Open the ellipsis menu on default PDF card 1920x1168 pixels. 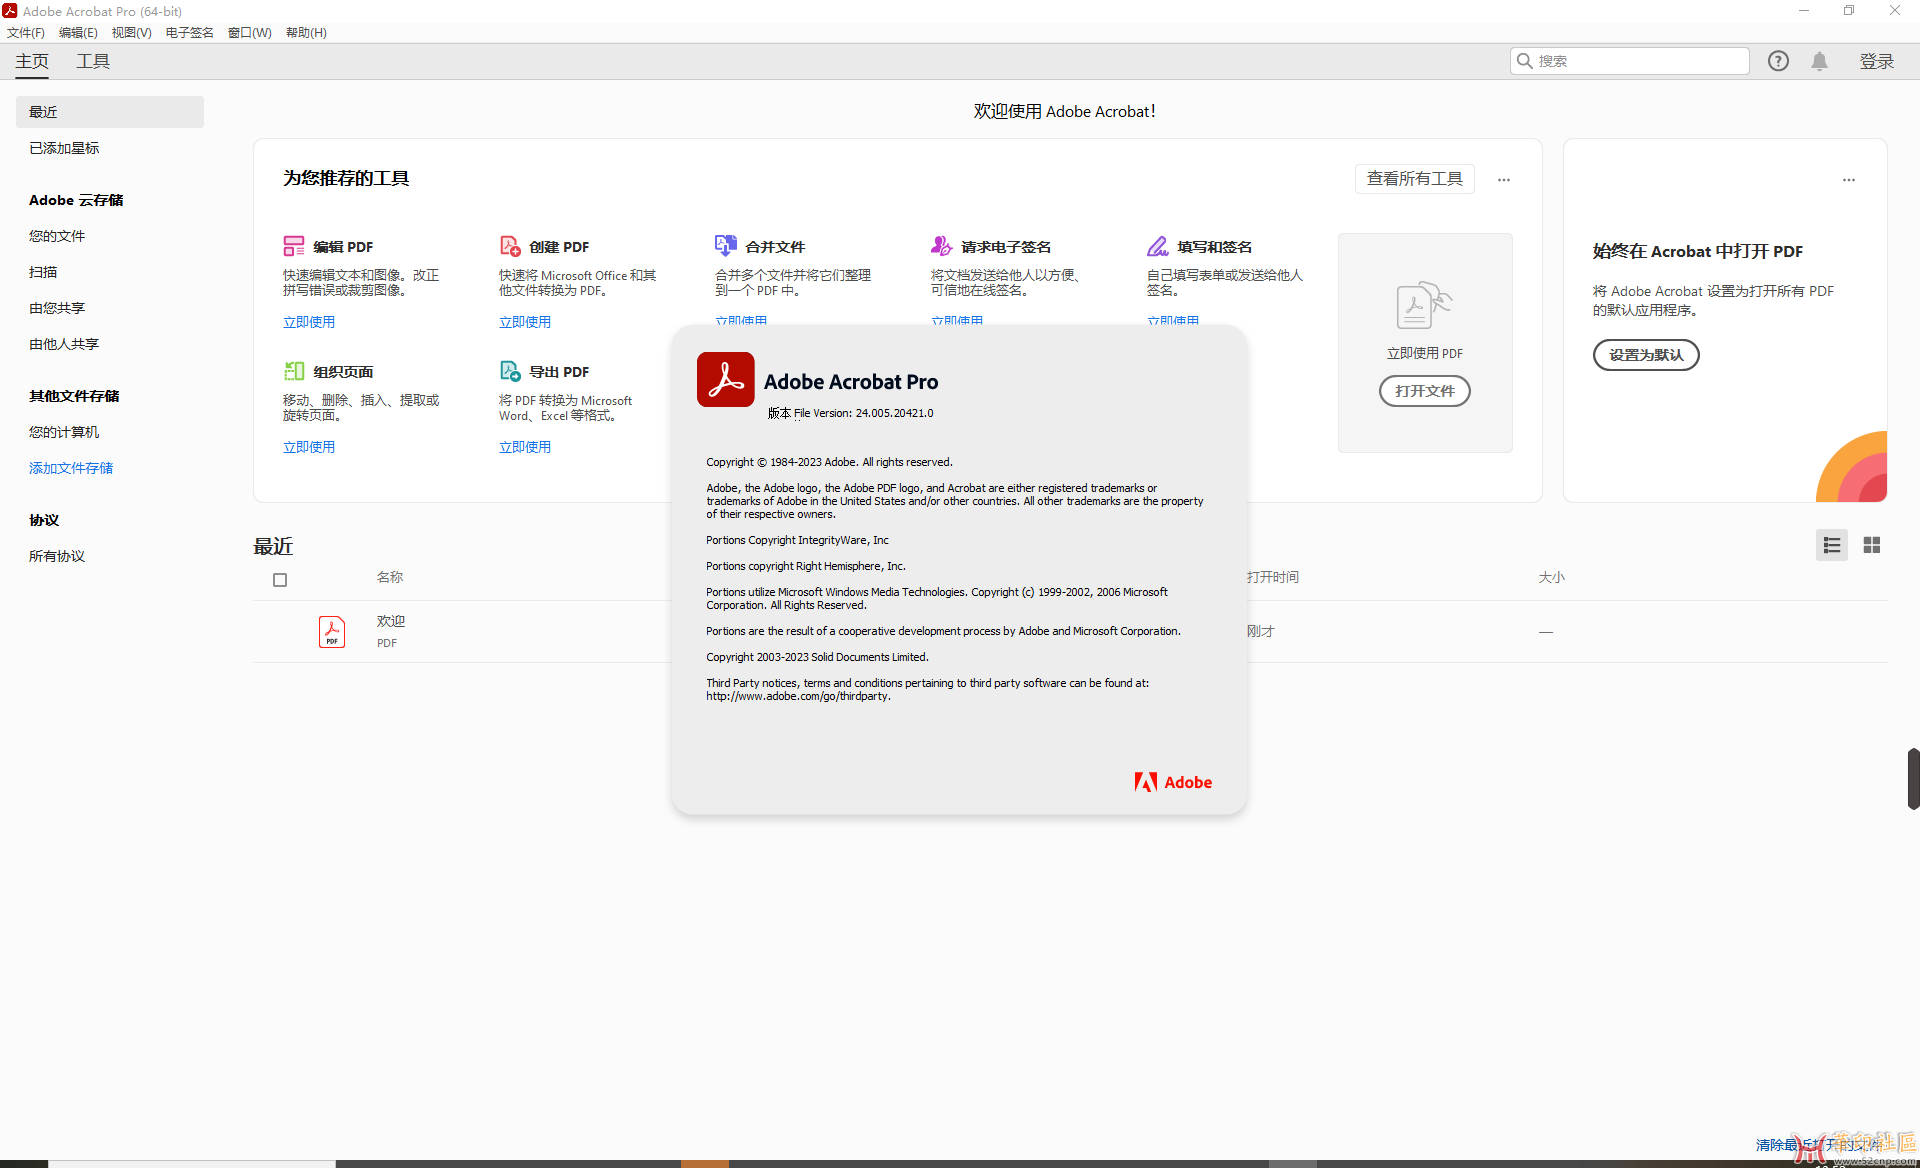coord(1848,180)
